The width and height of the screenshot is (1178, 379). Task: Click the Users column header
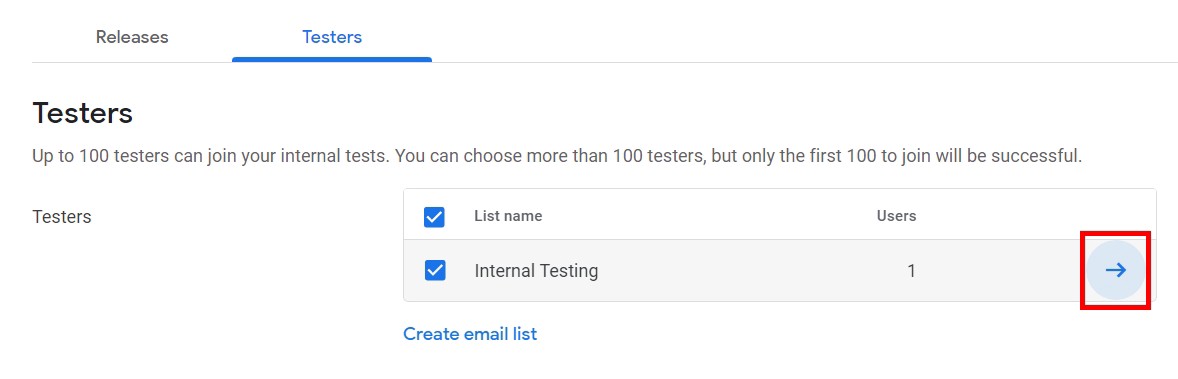[896, 216]
